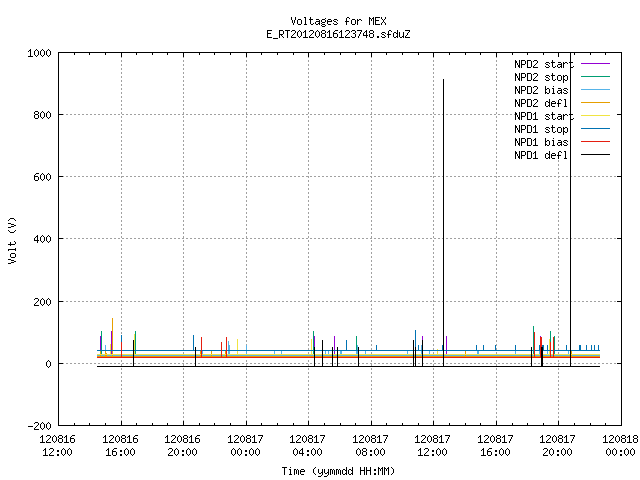Select the 'NPD1 bias' legend label

(x=541, y=142)
